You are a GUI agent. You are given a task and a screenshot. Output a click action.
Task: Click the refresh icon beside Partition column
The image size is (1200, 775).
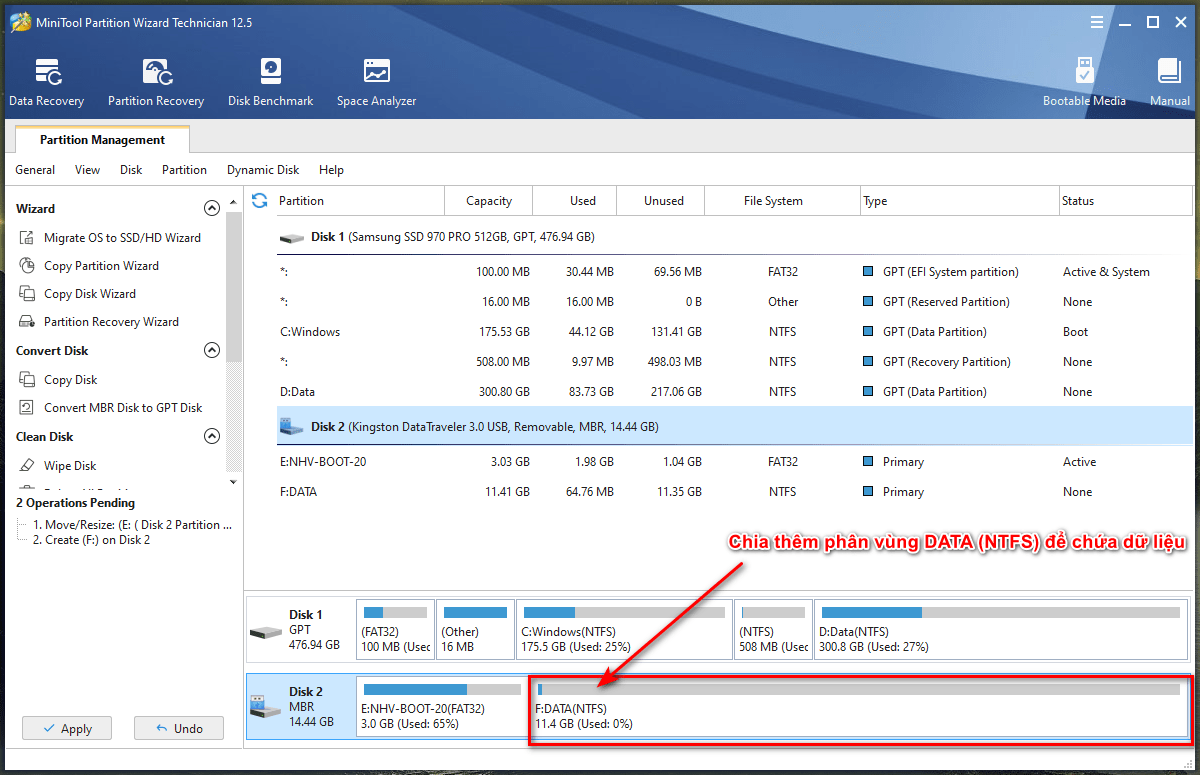click(x=260, y=200)
